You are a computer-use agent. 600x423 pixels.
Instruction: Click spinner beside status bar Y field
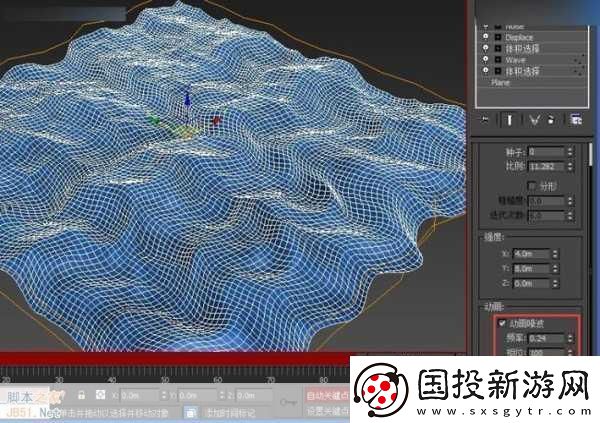tap(221, 395)
